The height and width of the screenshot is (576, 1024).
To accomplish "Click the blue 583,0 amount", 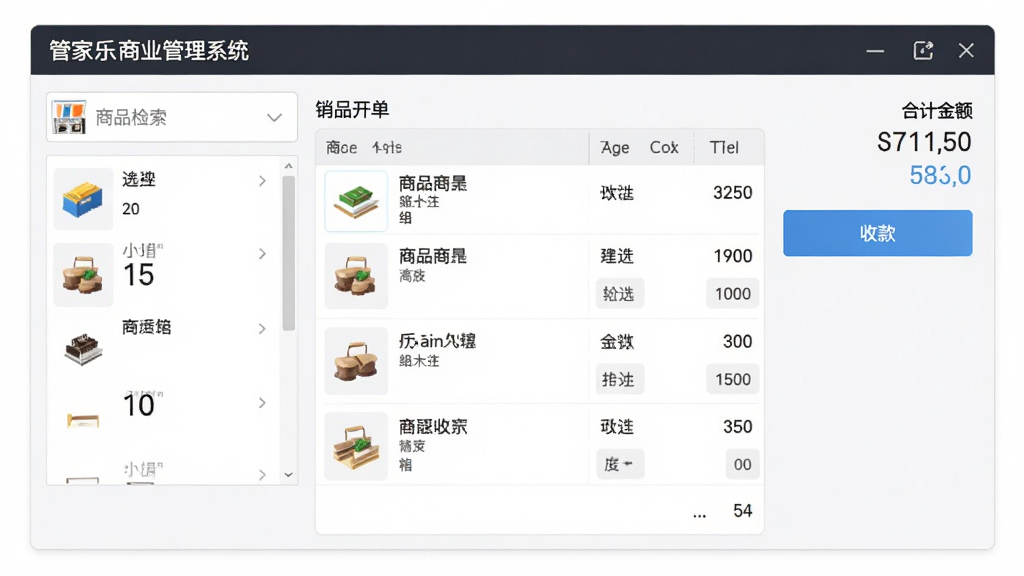I will tap(940, 175).
